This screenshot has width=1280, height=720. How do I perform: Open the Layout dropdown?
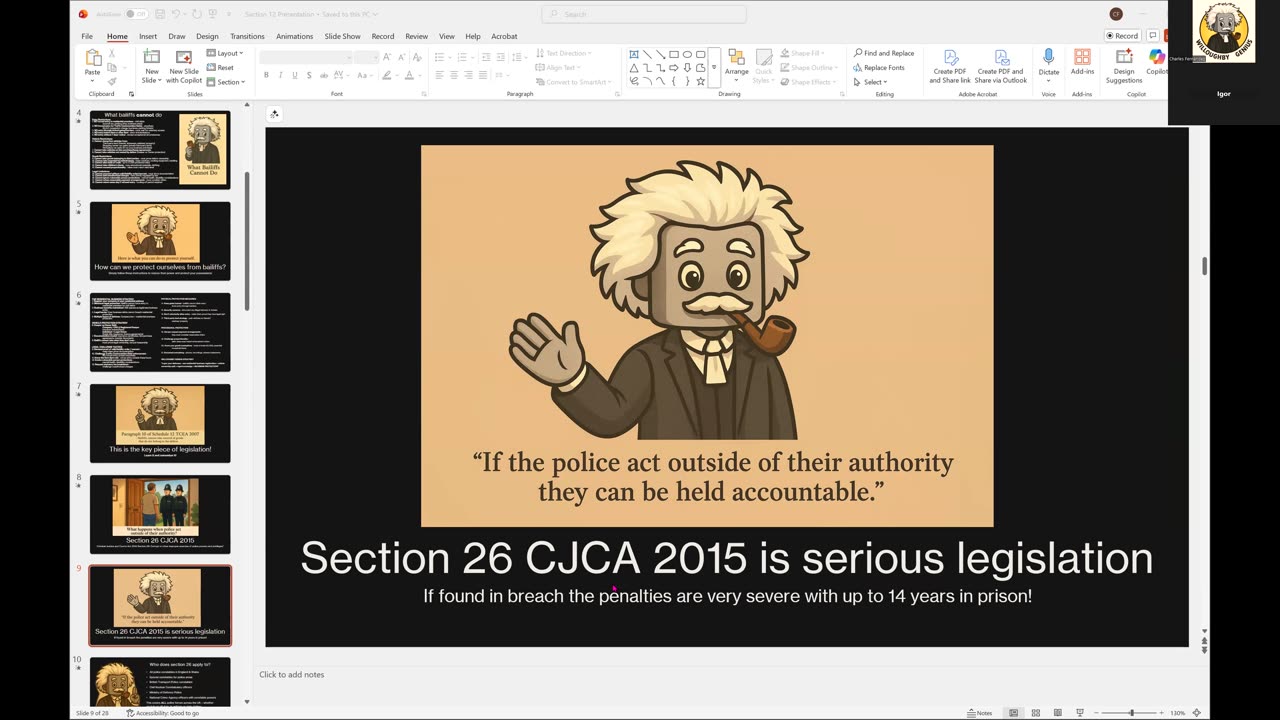(x=225, y=53)
